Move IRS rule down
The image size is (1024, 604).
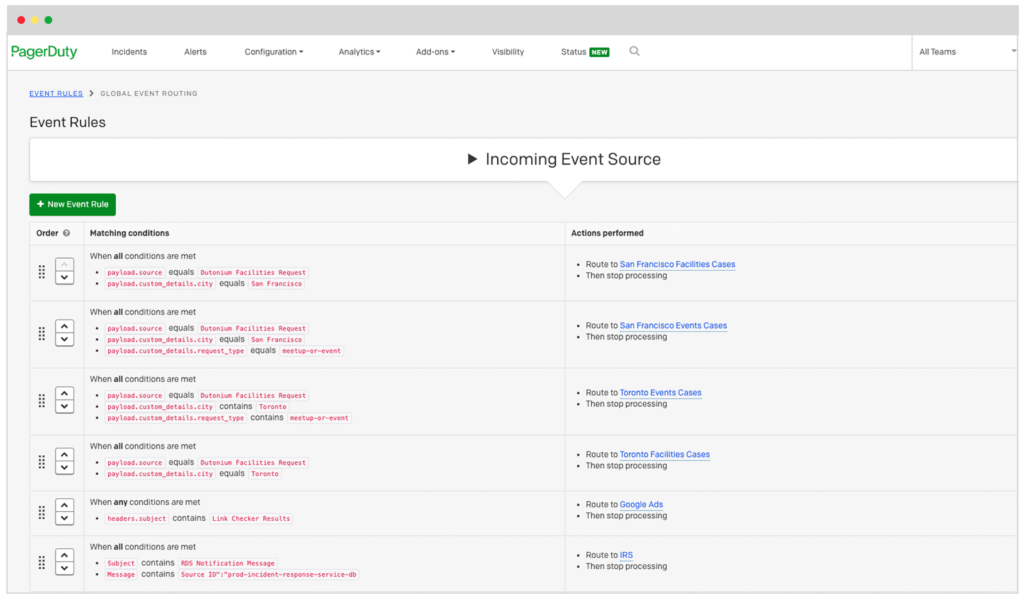click(64, 568)
